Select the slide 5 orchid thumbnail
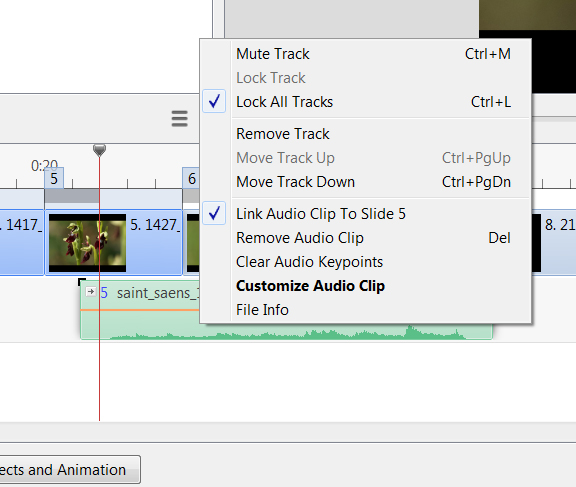This screenshot has width=576, height=487. point(87,243)
